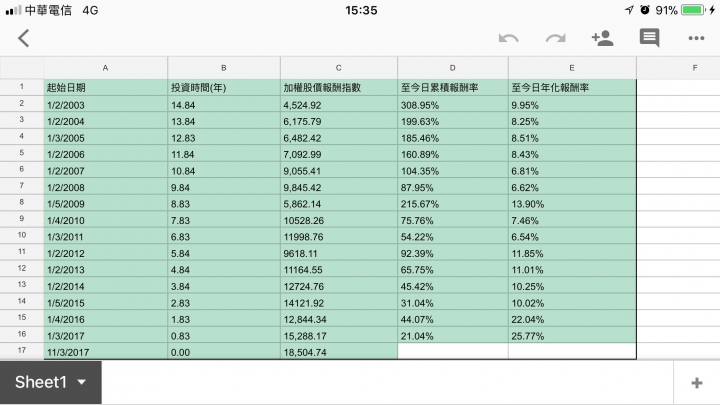This screenshot has height=405, width=720.
Task: Select cell showing 11.85%
Action: click(x=572, y=253)
